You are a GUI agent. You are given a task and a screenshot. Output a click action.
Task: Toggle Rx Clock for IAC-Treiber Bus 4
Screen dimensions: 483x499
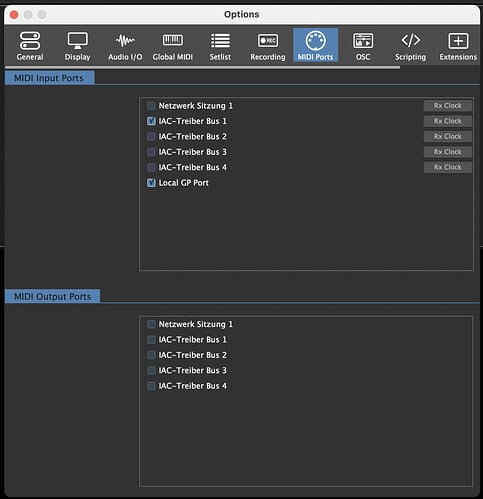pos(448,167)
